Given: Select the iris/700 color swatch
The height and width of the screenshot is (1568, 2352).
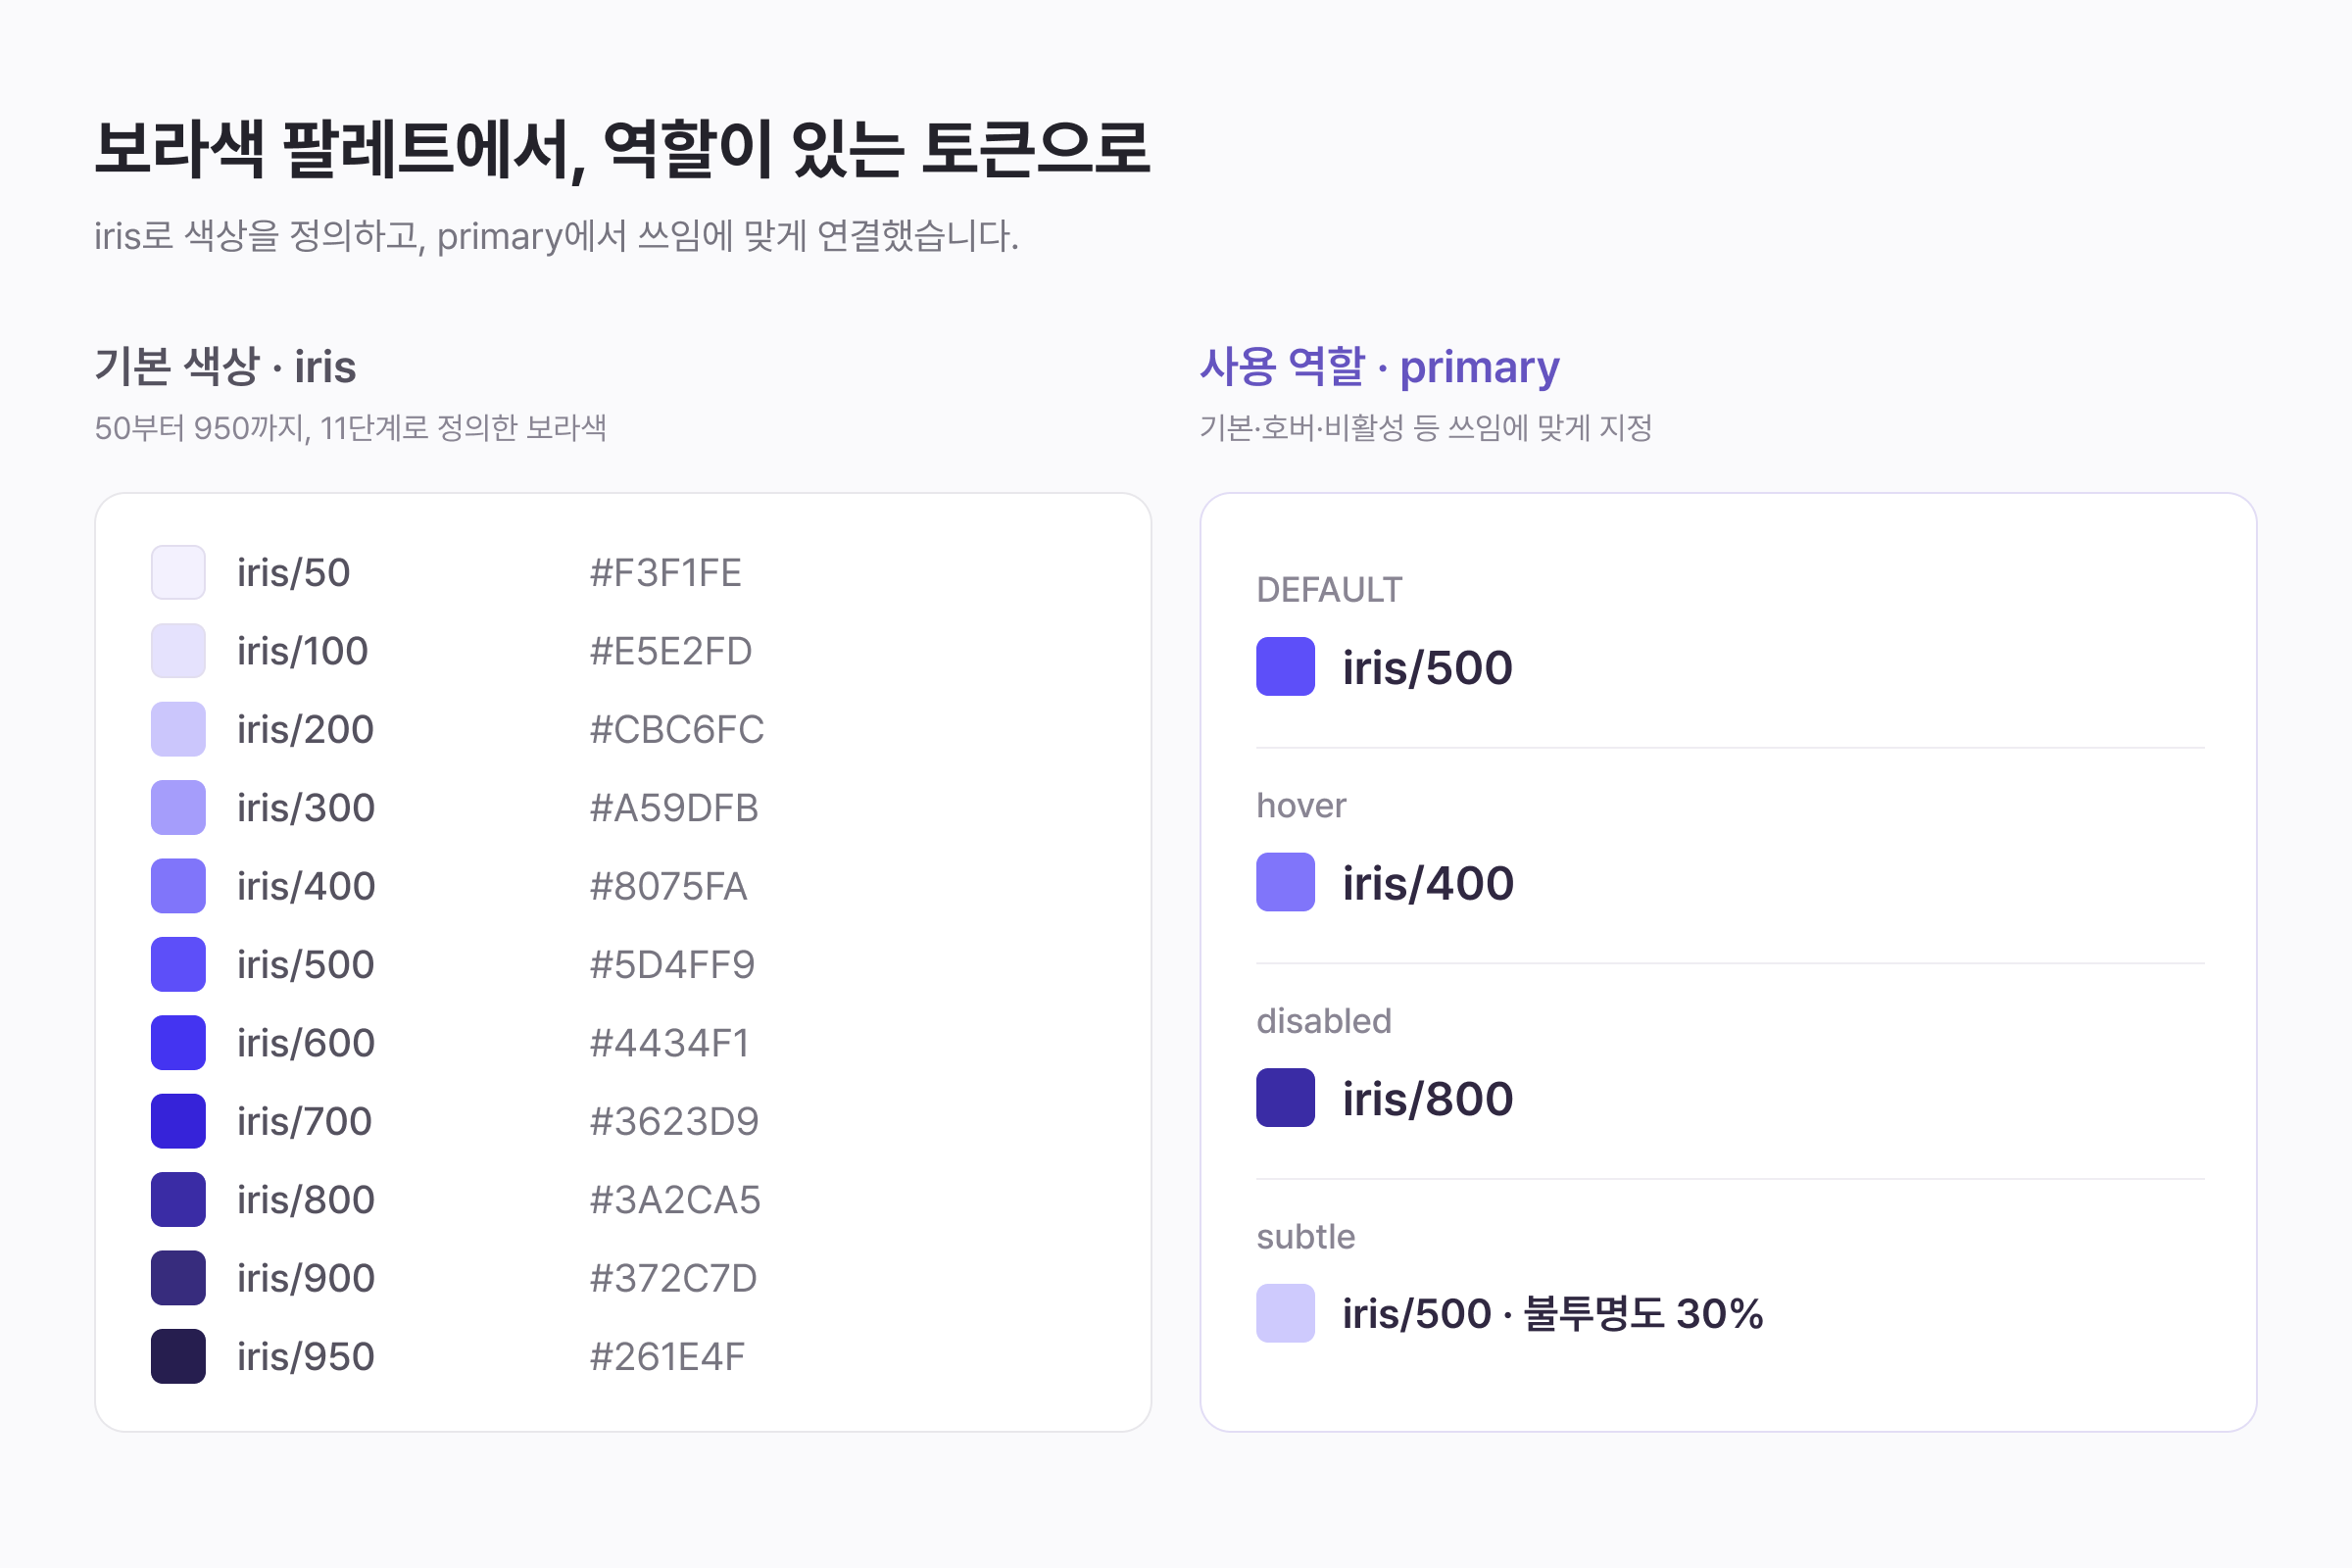Looking at the screenshot, I should coord(178,1121).
